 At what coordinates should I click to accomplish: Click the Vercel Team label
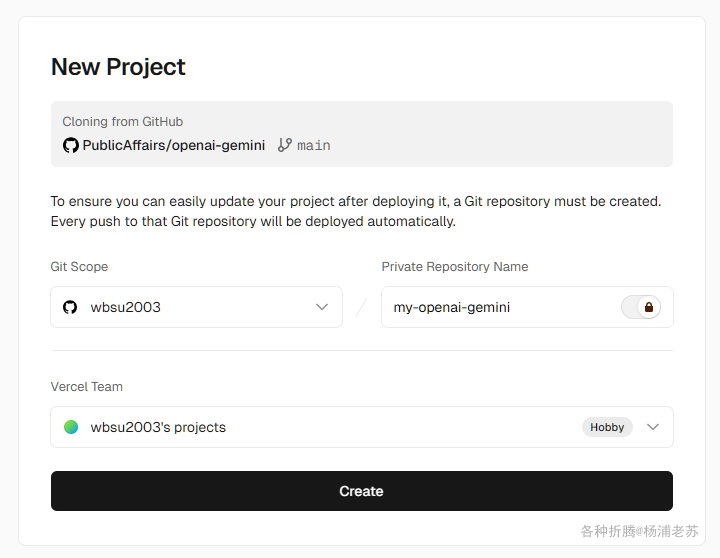[87, 387]
